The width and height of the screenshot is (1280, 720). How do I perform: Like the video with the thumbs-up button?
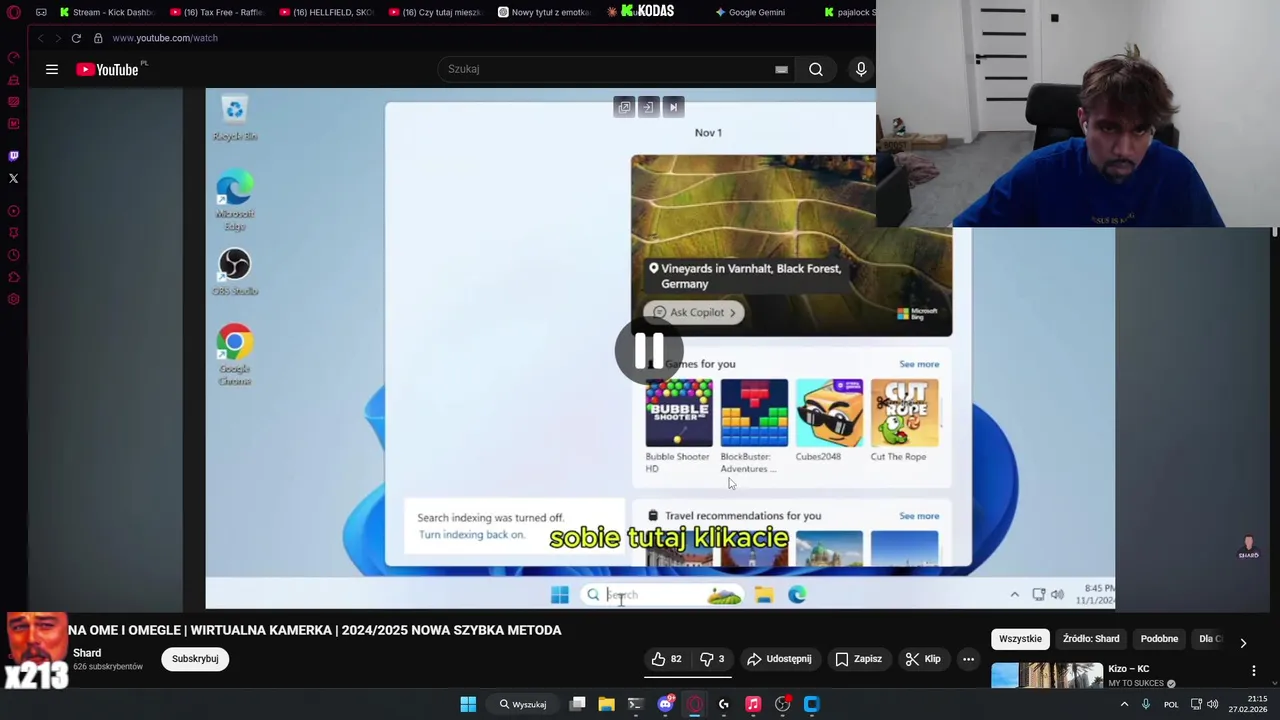(666, 659)
